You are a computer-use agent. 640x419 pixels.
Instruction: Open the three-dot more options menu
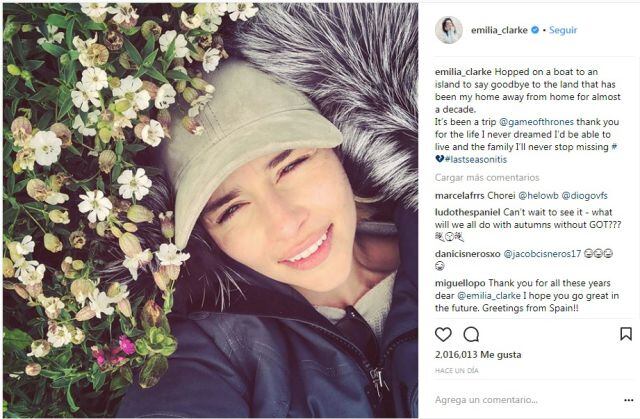coord(629,400)
